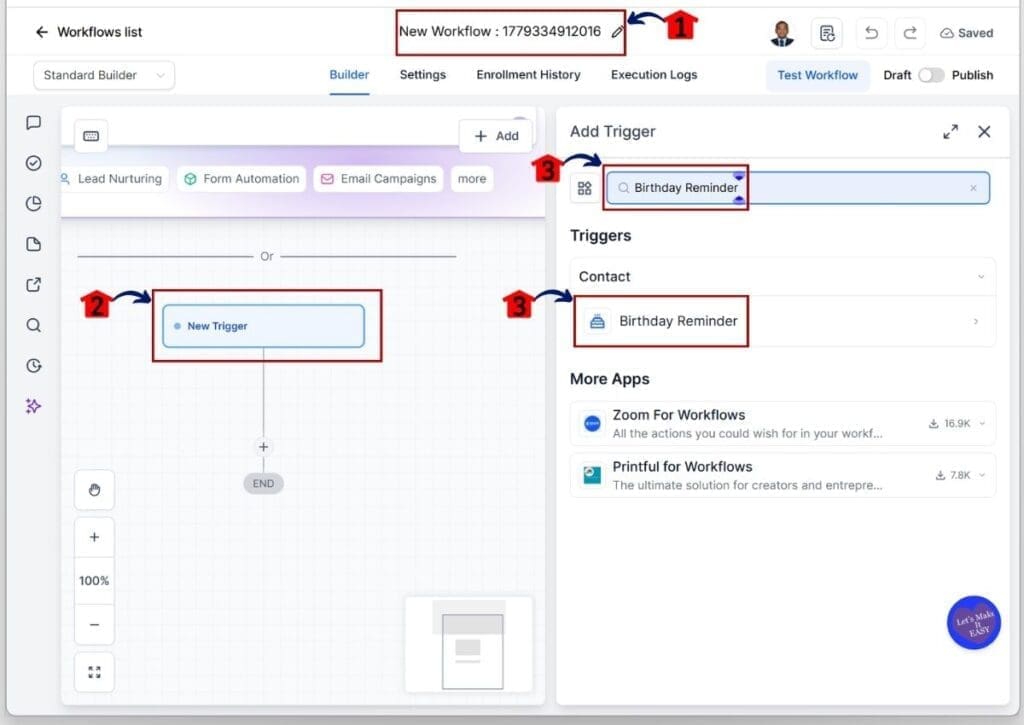This screenshot has height=725, width=1024.
Task: Go back to Workflows list
Action: 88,32
